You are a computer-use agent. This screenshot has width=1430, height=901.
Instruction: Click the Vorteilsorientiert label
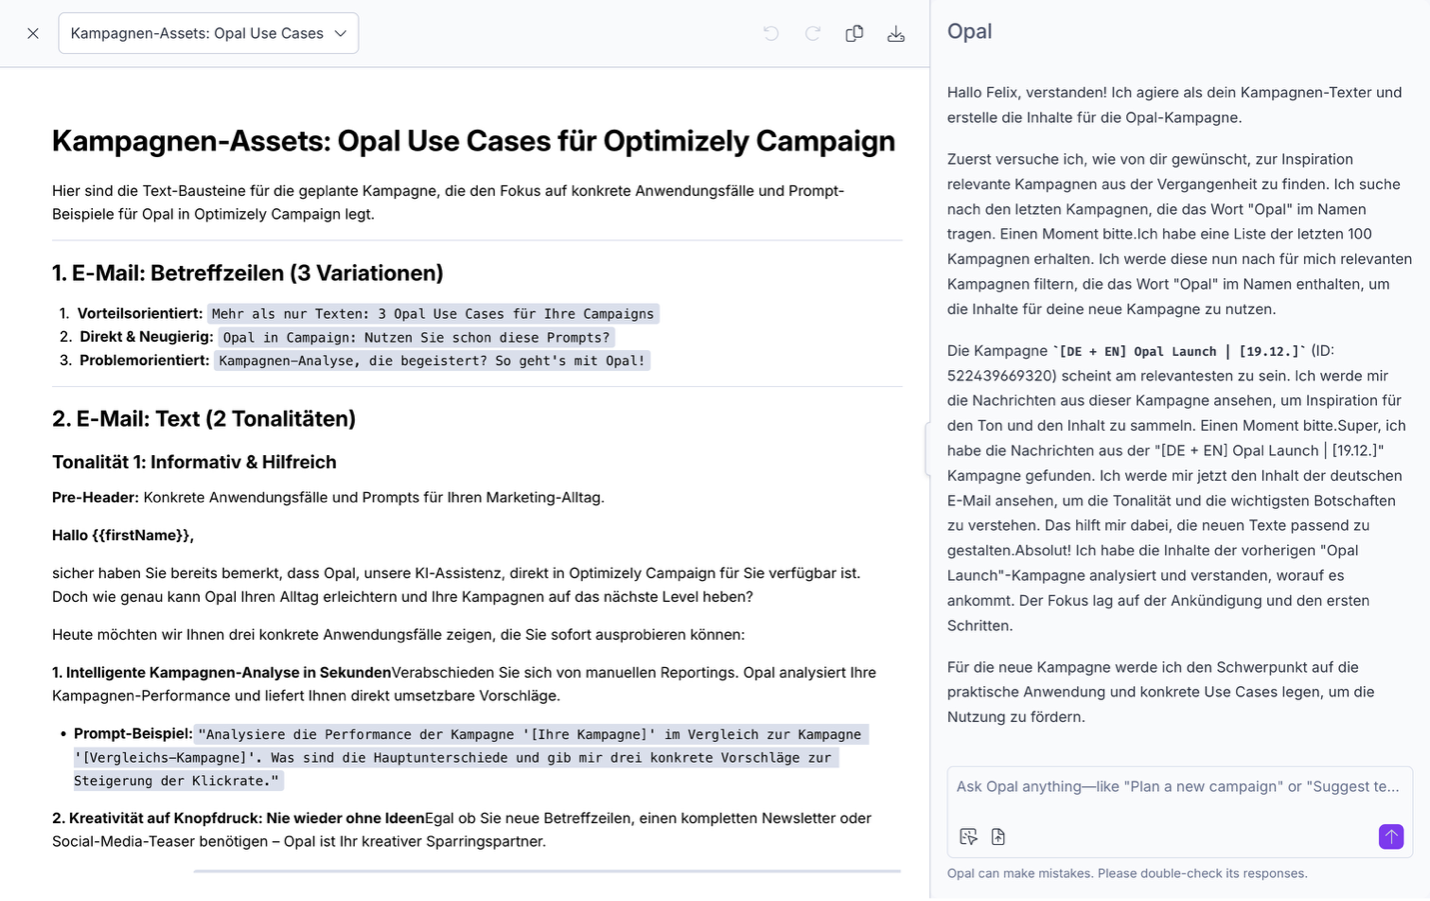point(140,314)
